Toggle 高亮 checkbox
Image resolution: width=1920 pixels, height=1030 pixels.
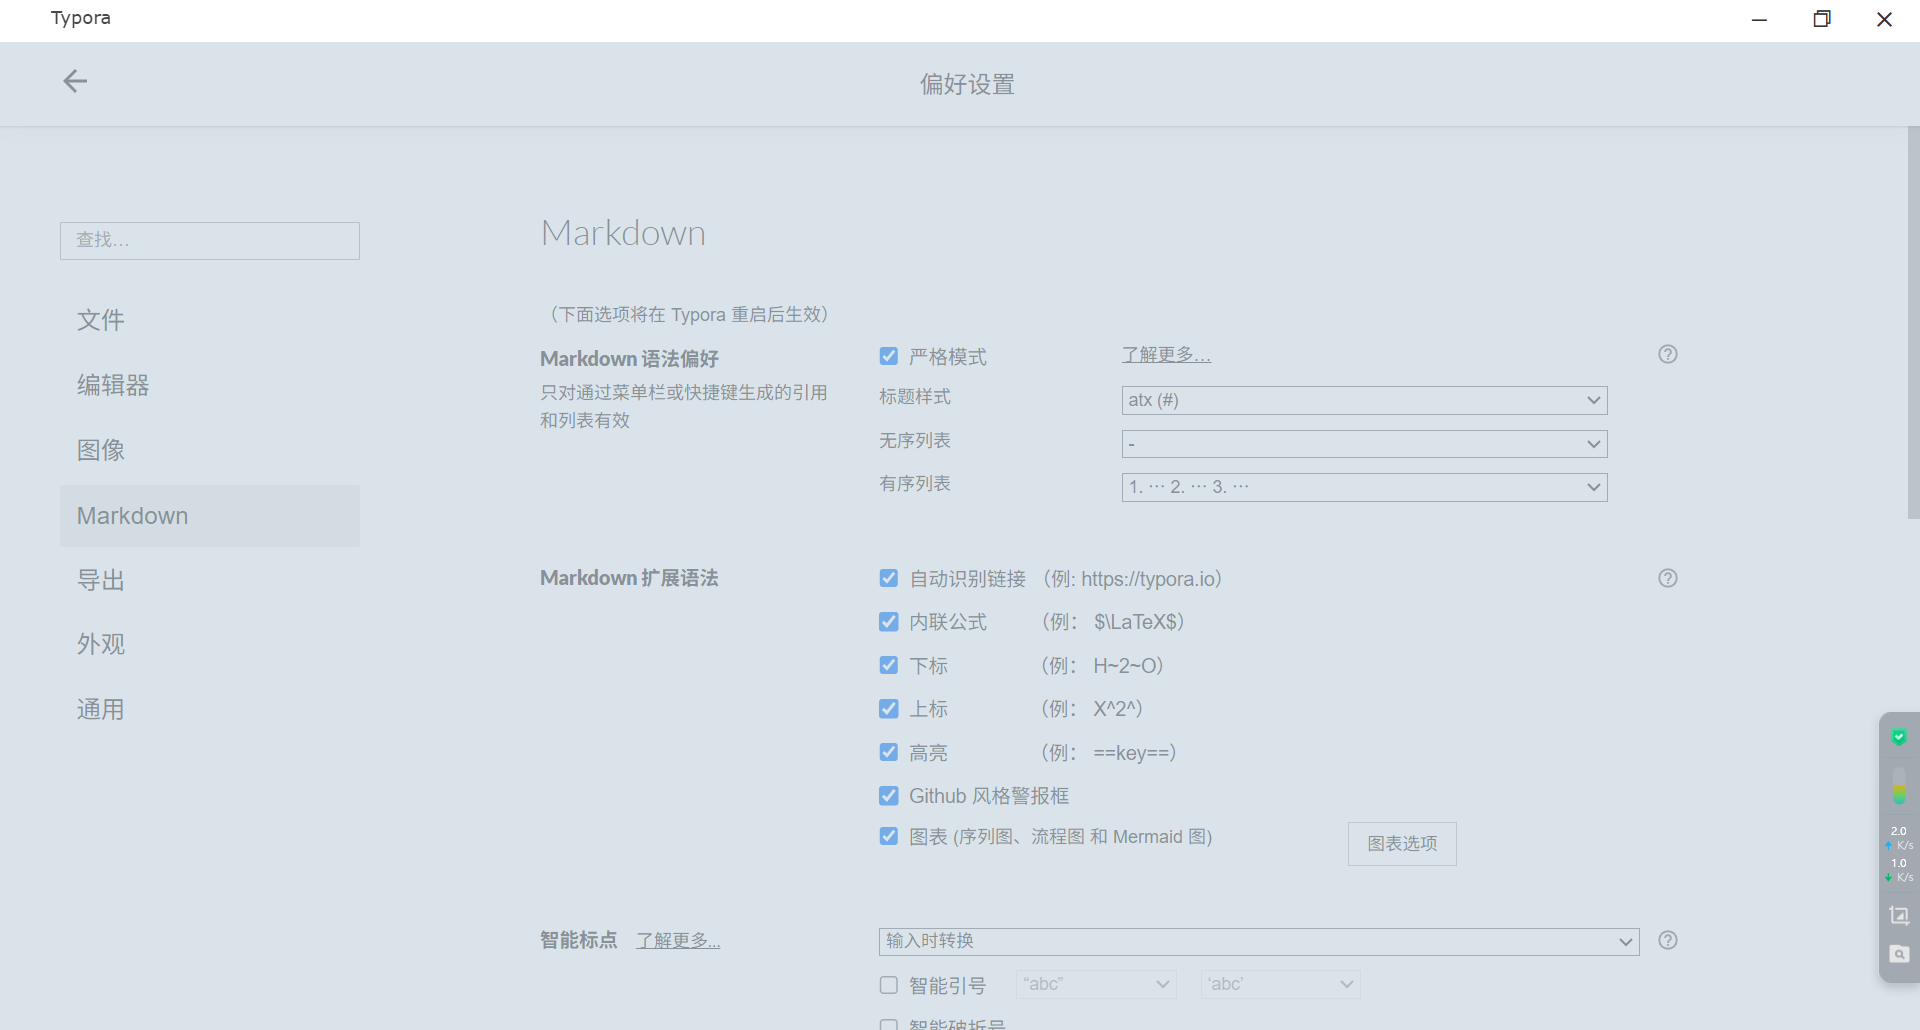coord(888,752)
